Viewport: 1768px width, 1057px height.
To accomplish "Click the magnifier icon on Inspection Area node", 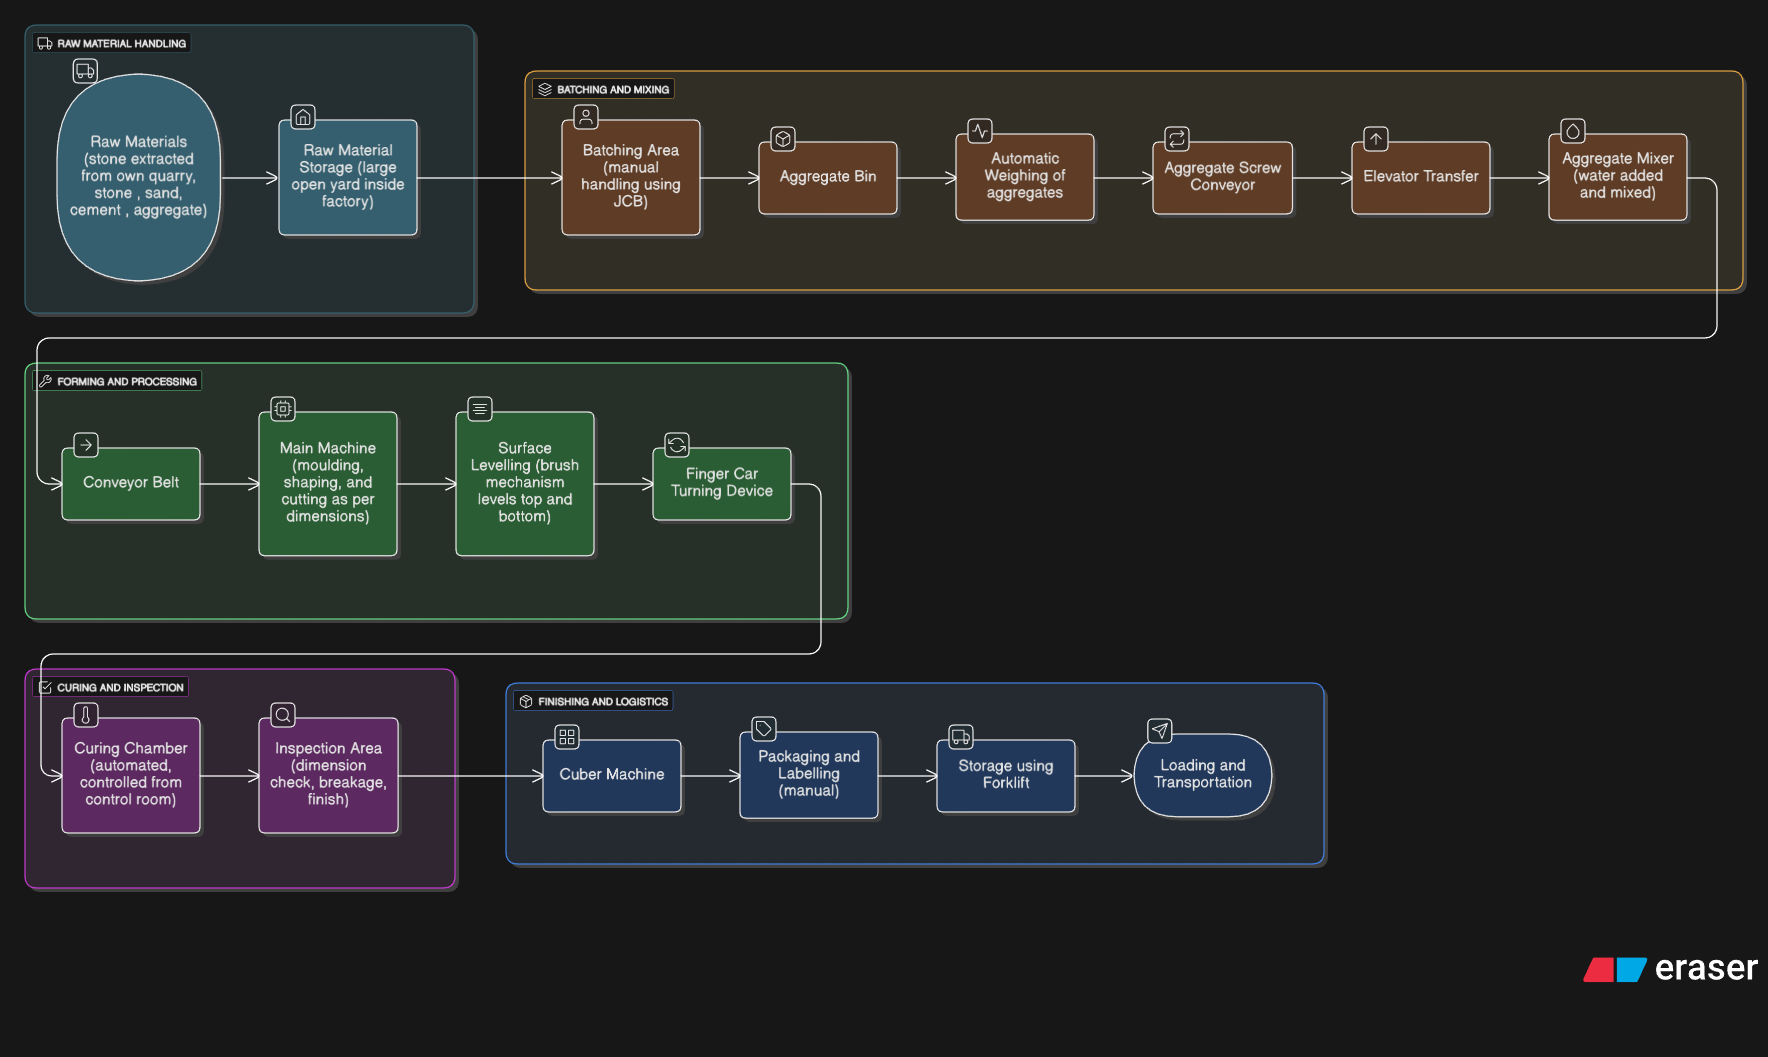I will 283,715.
